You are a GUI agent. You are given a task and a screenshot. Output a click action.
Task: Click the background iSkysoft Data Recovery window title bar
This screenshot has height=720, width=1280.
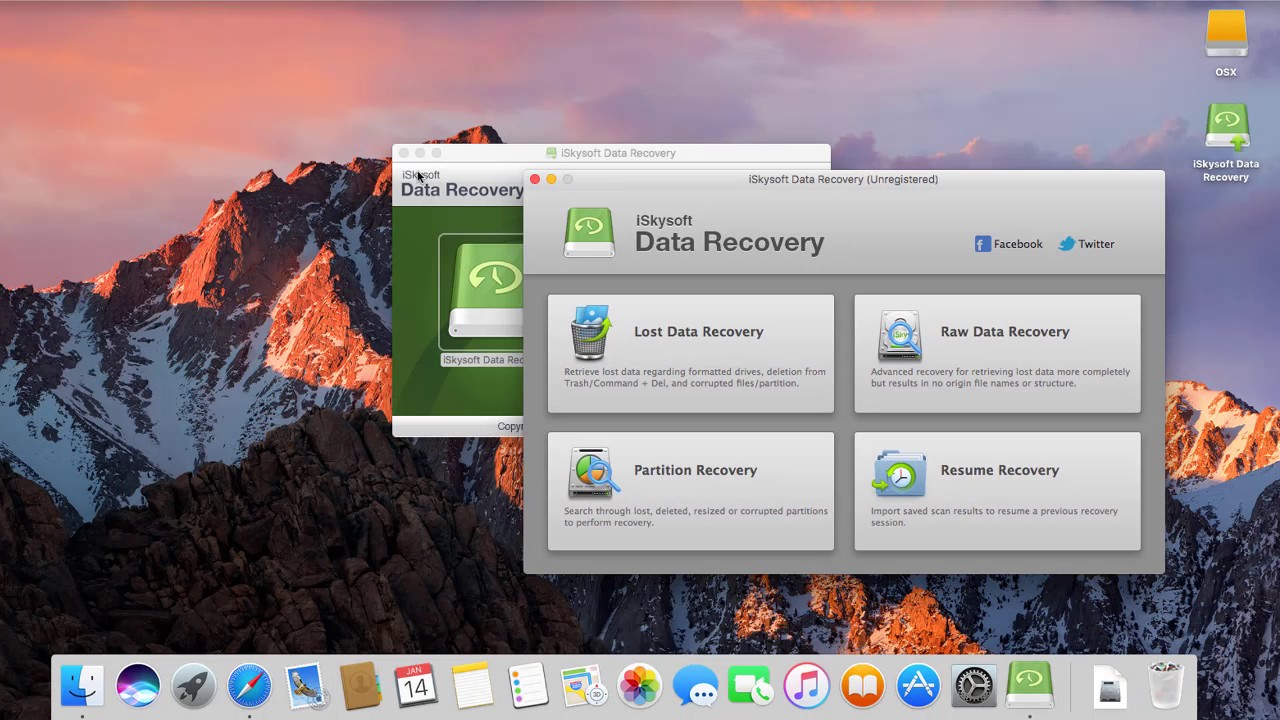click(x=611, y=153)
